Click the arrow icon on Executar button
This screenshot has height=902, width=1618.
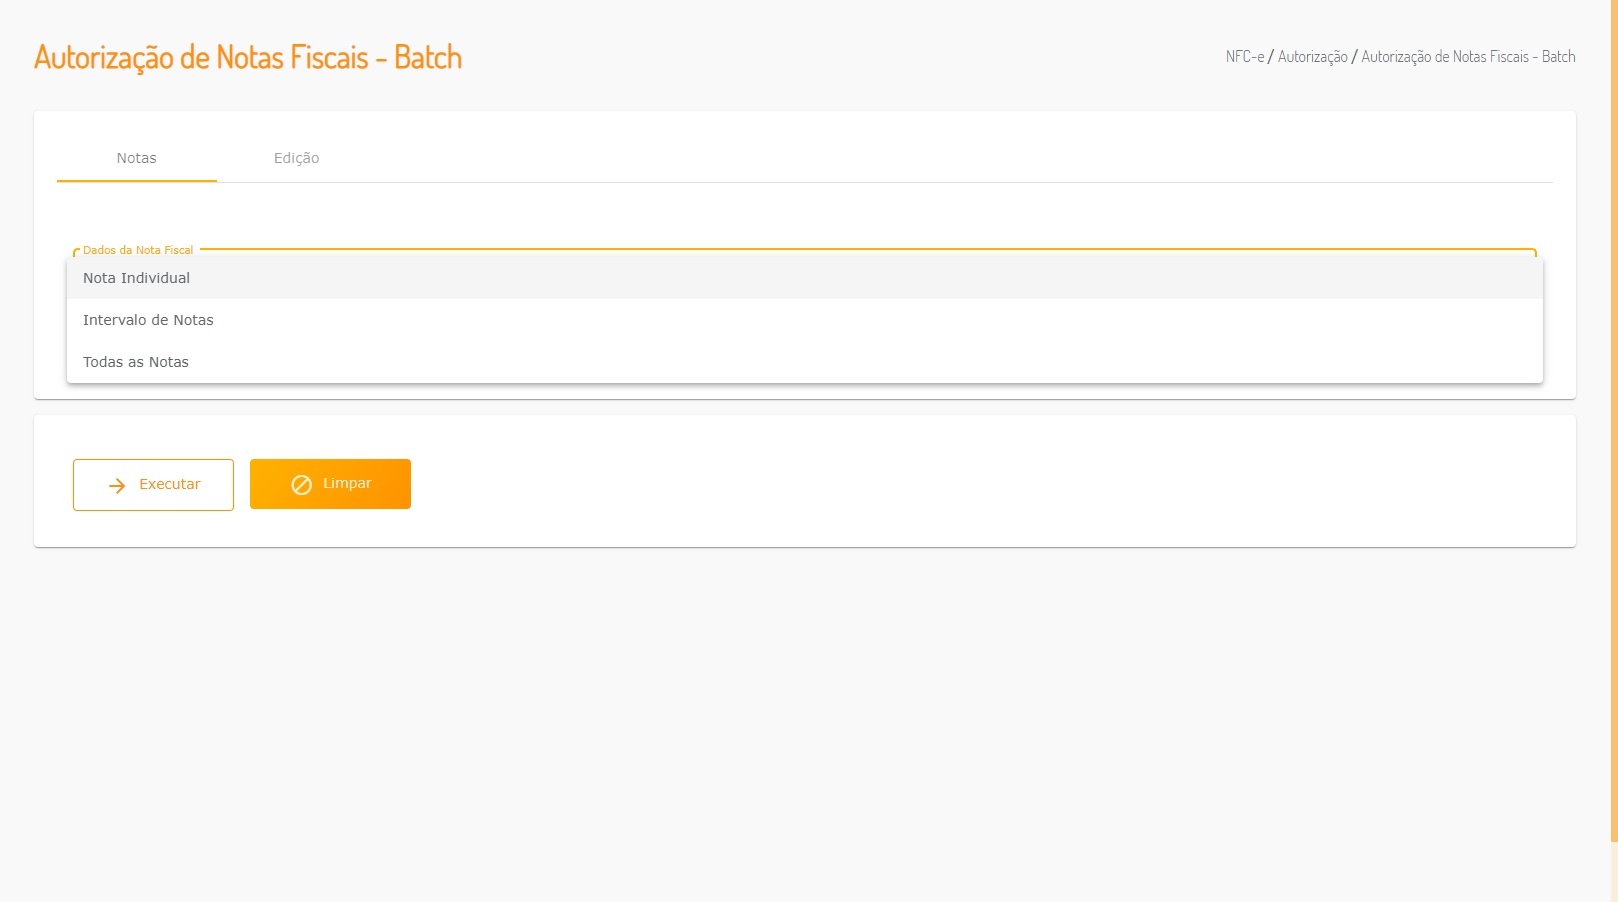pos(117,485)
